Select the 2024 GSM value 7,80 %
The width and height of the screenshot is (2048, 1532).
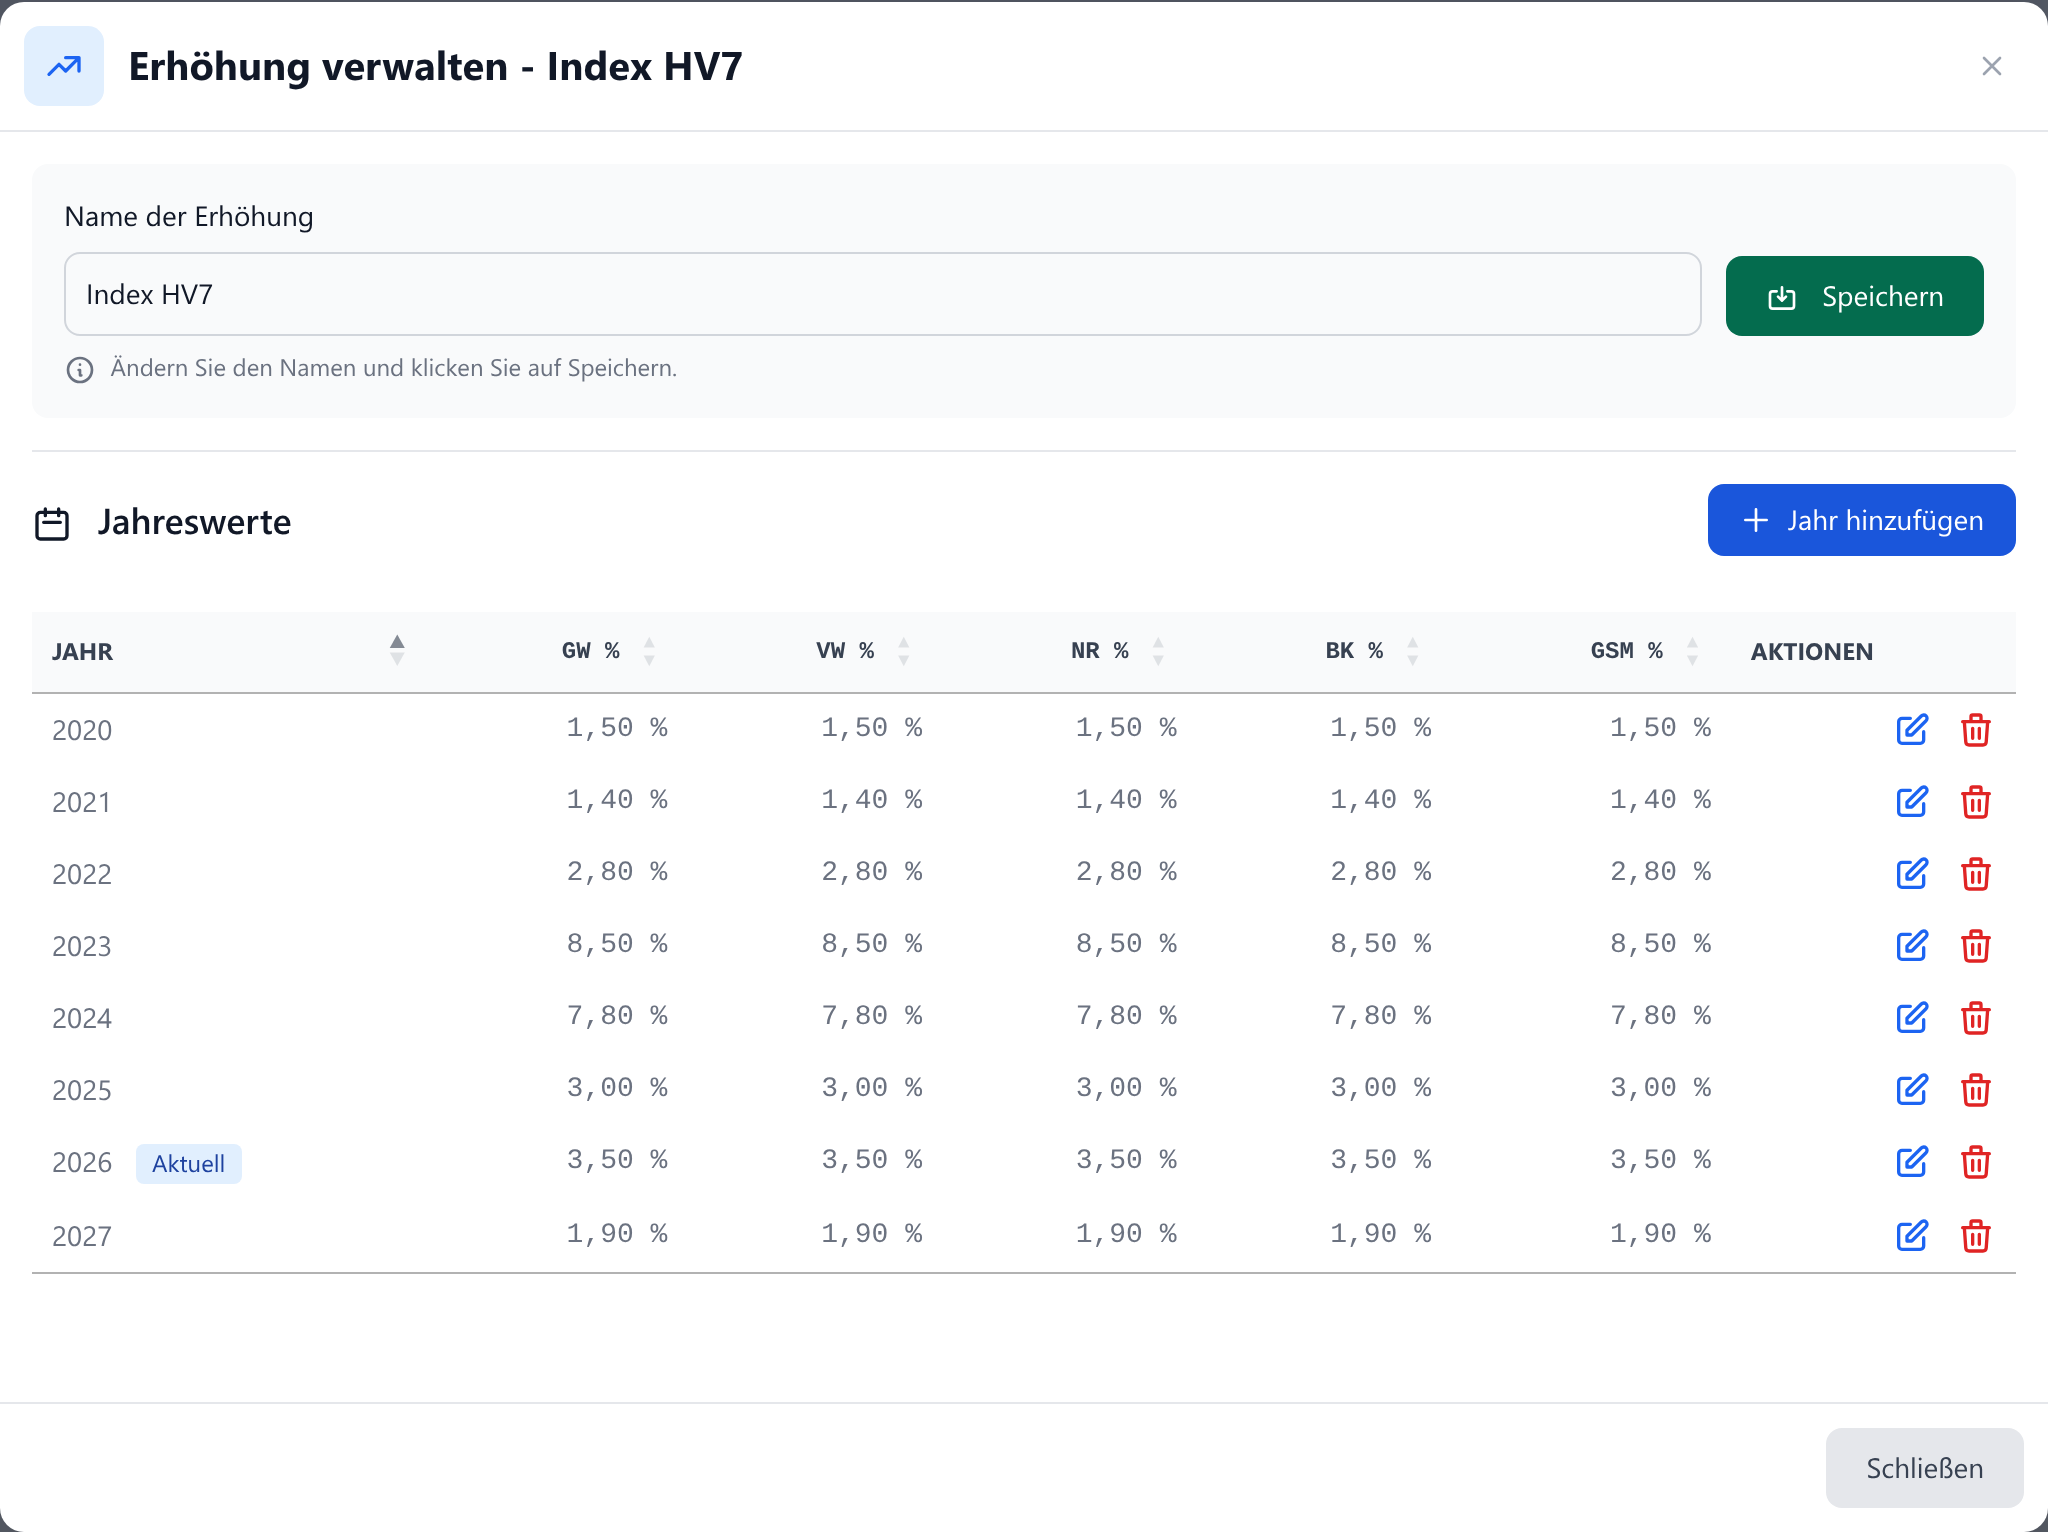(x=1660, y=1016)
